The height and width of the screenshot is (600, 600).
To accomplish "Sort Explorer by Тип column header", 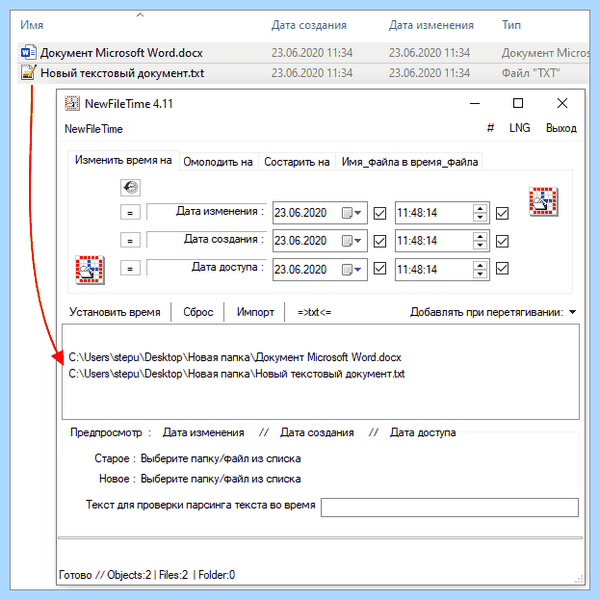I will pos(511,25).
